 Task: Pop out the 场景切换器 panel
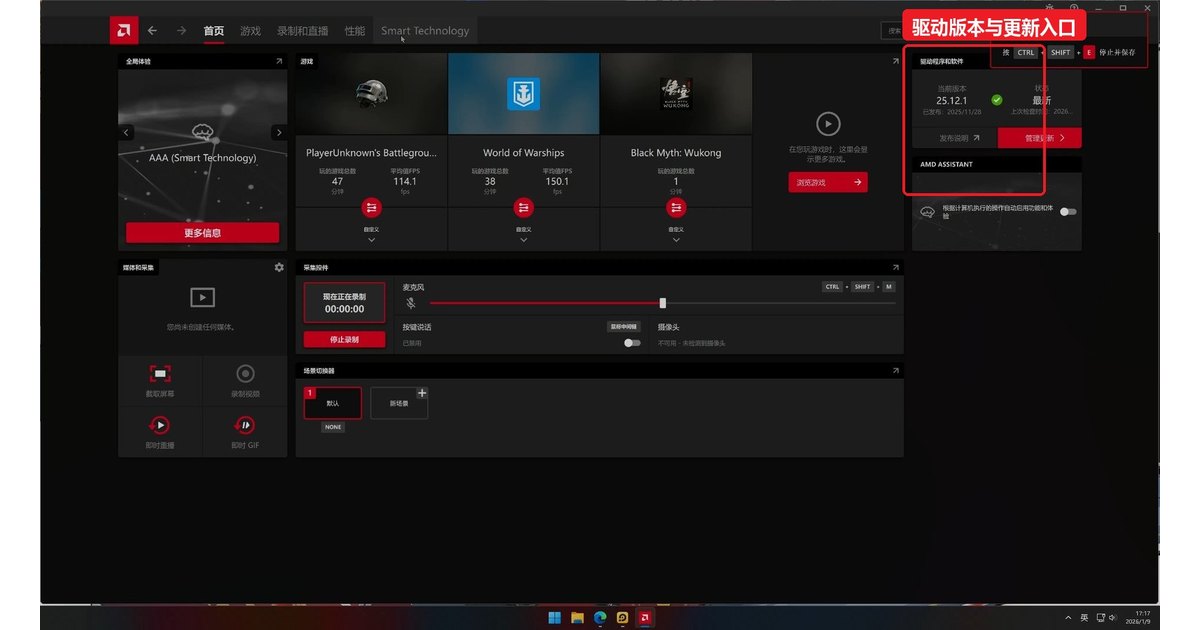click(x=895, y=370)
